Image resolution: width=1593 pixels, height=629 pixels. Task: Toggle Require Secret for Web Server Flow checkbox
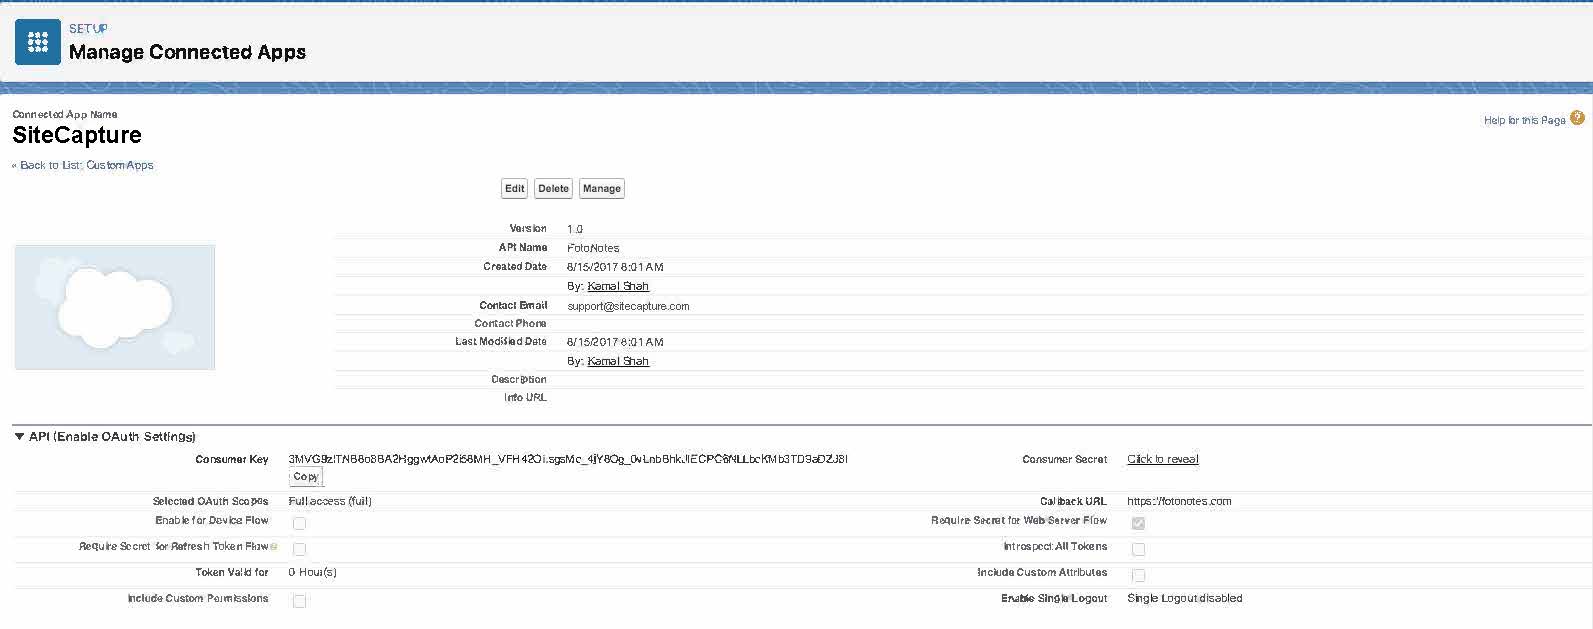(1138, 523)
